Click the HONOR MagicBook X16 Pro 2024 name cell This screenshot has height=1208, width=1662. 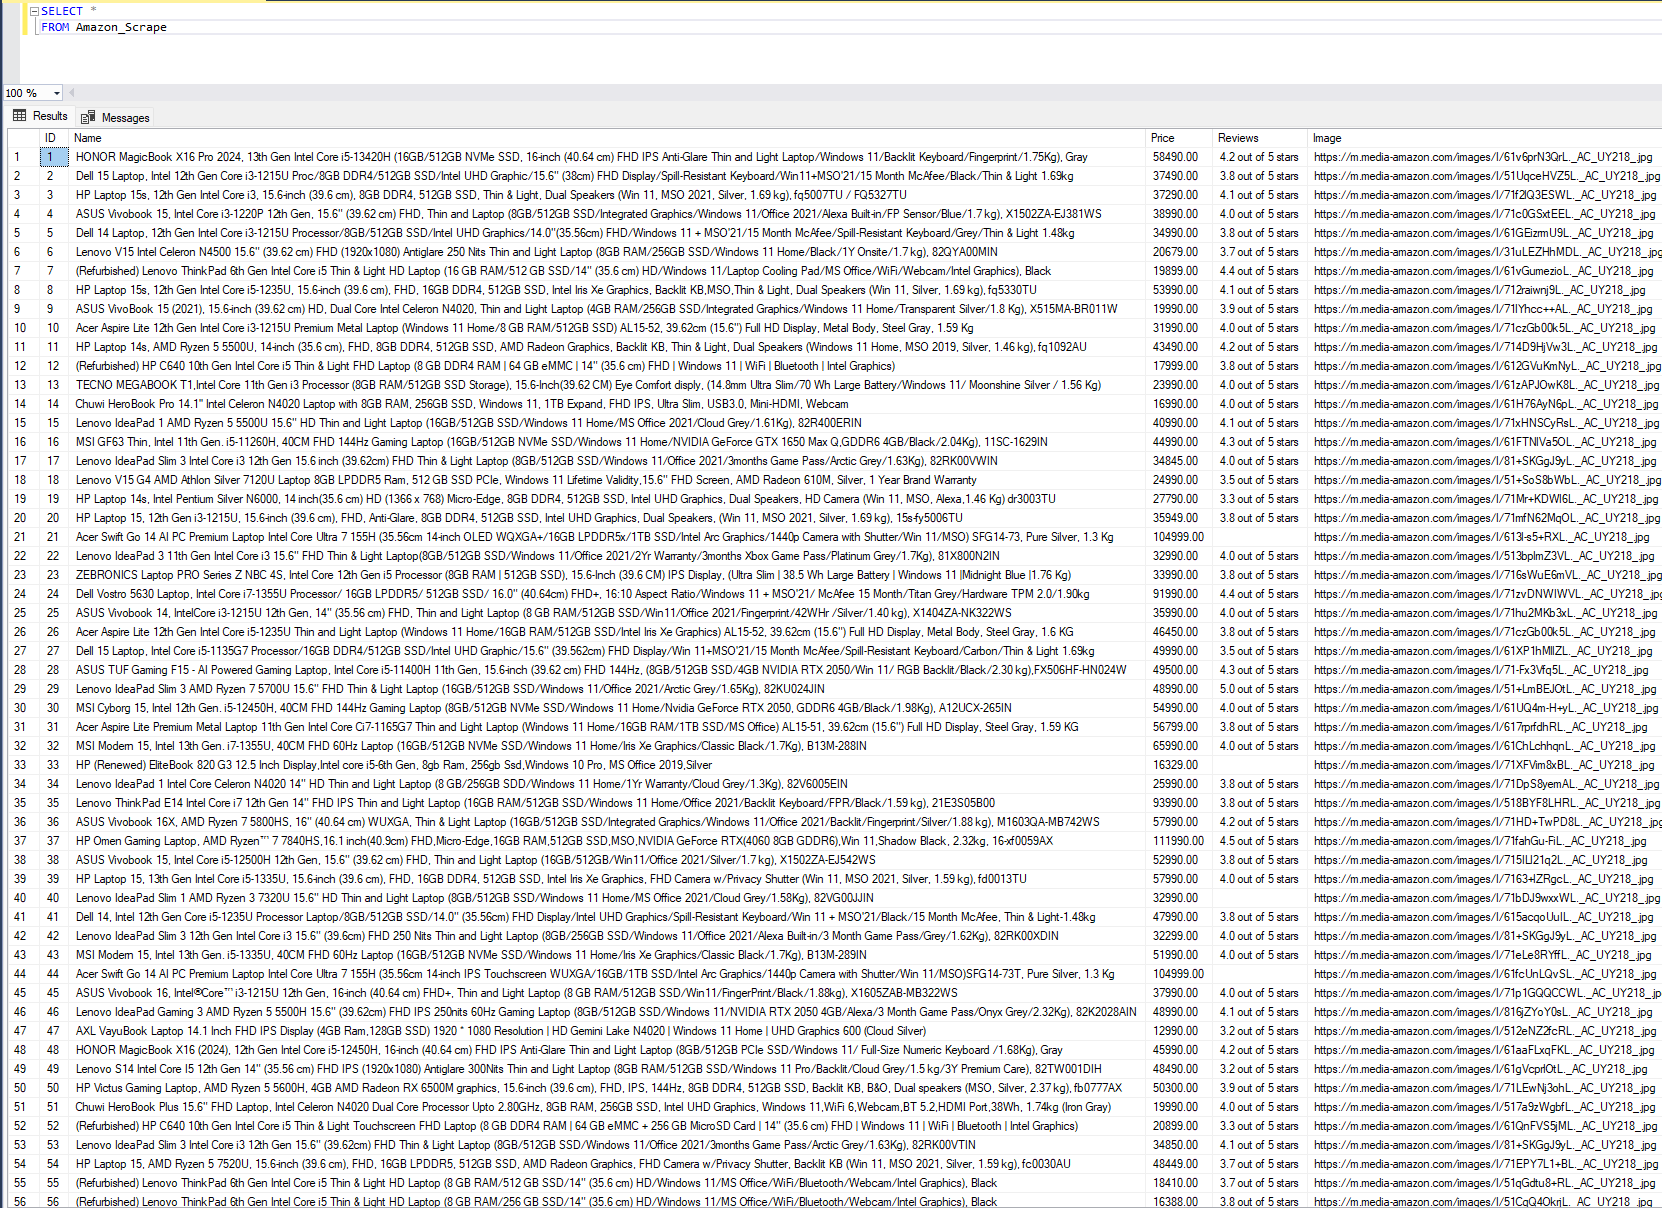[x=607, y=157]
